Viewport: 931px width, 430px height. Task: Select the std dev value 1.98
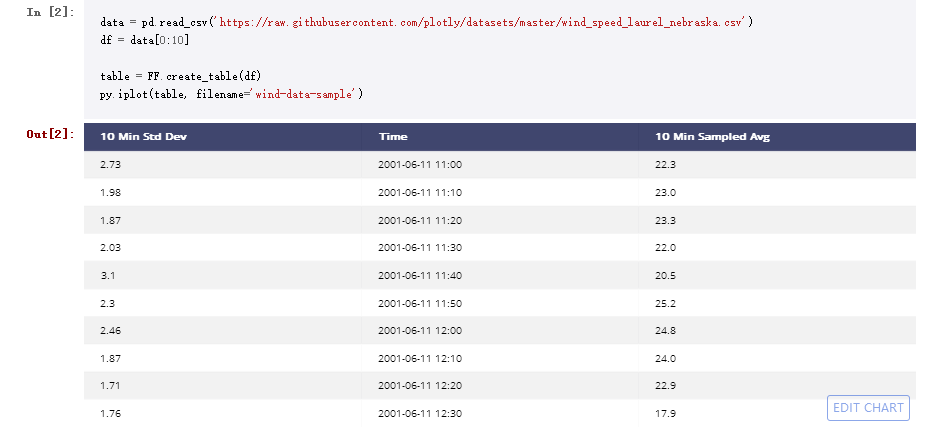click(x=110, y=192)
